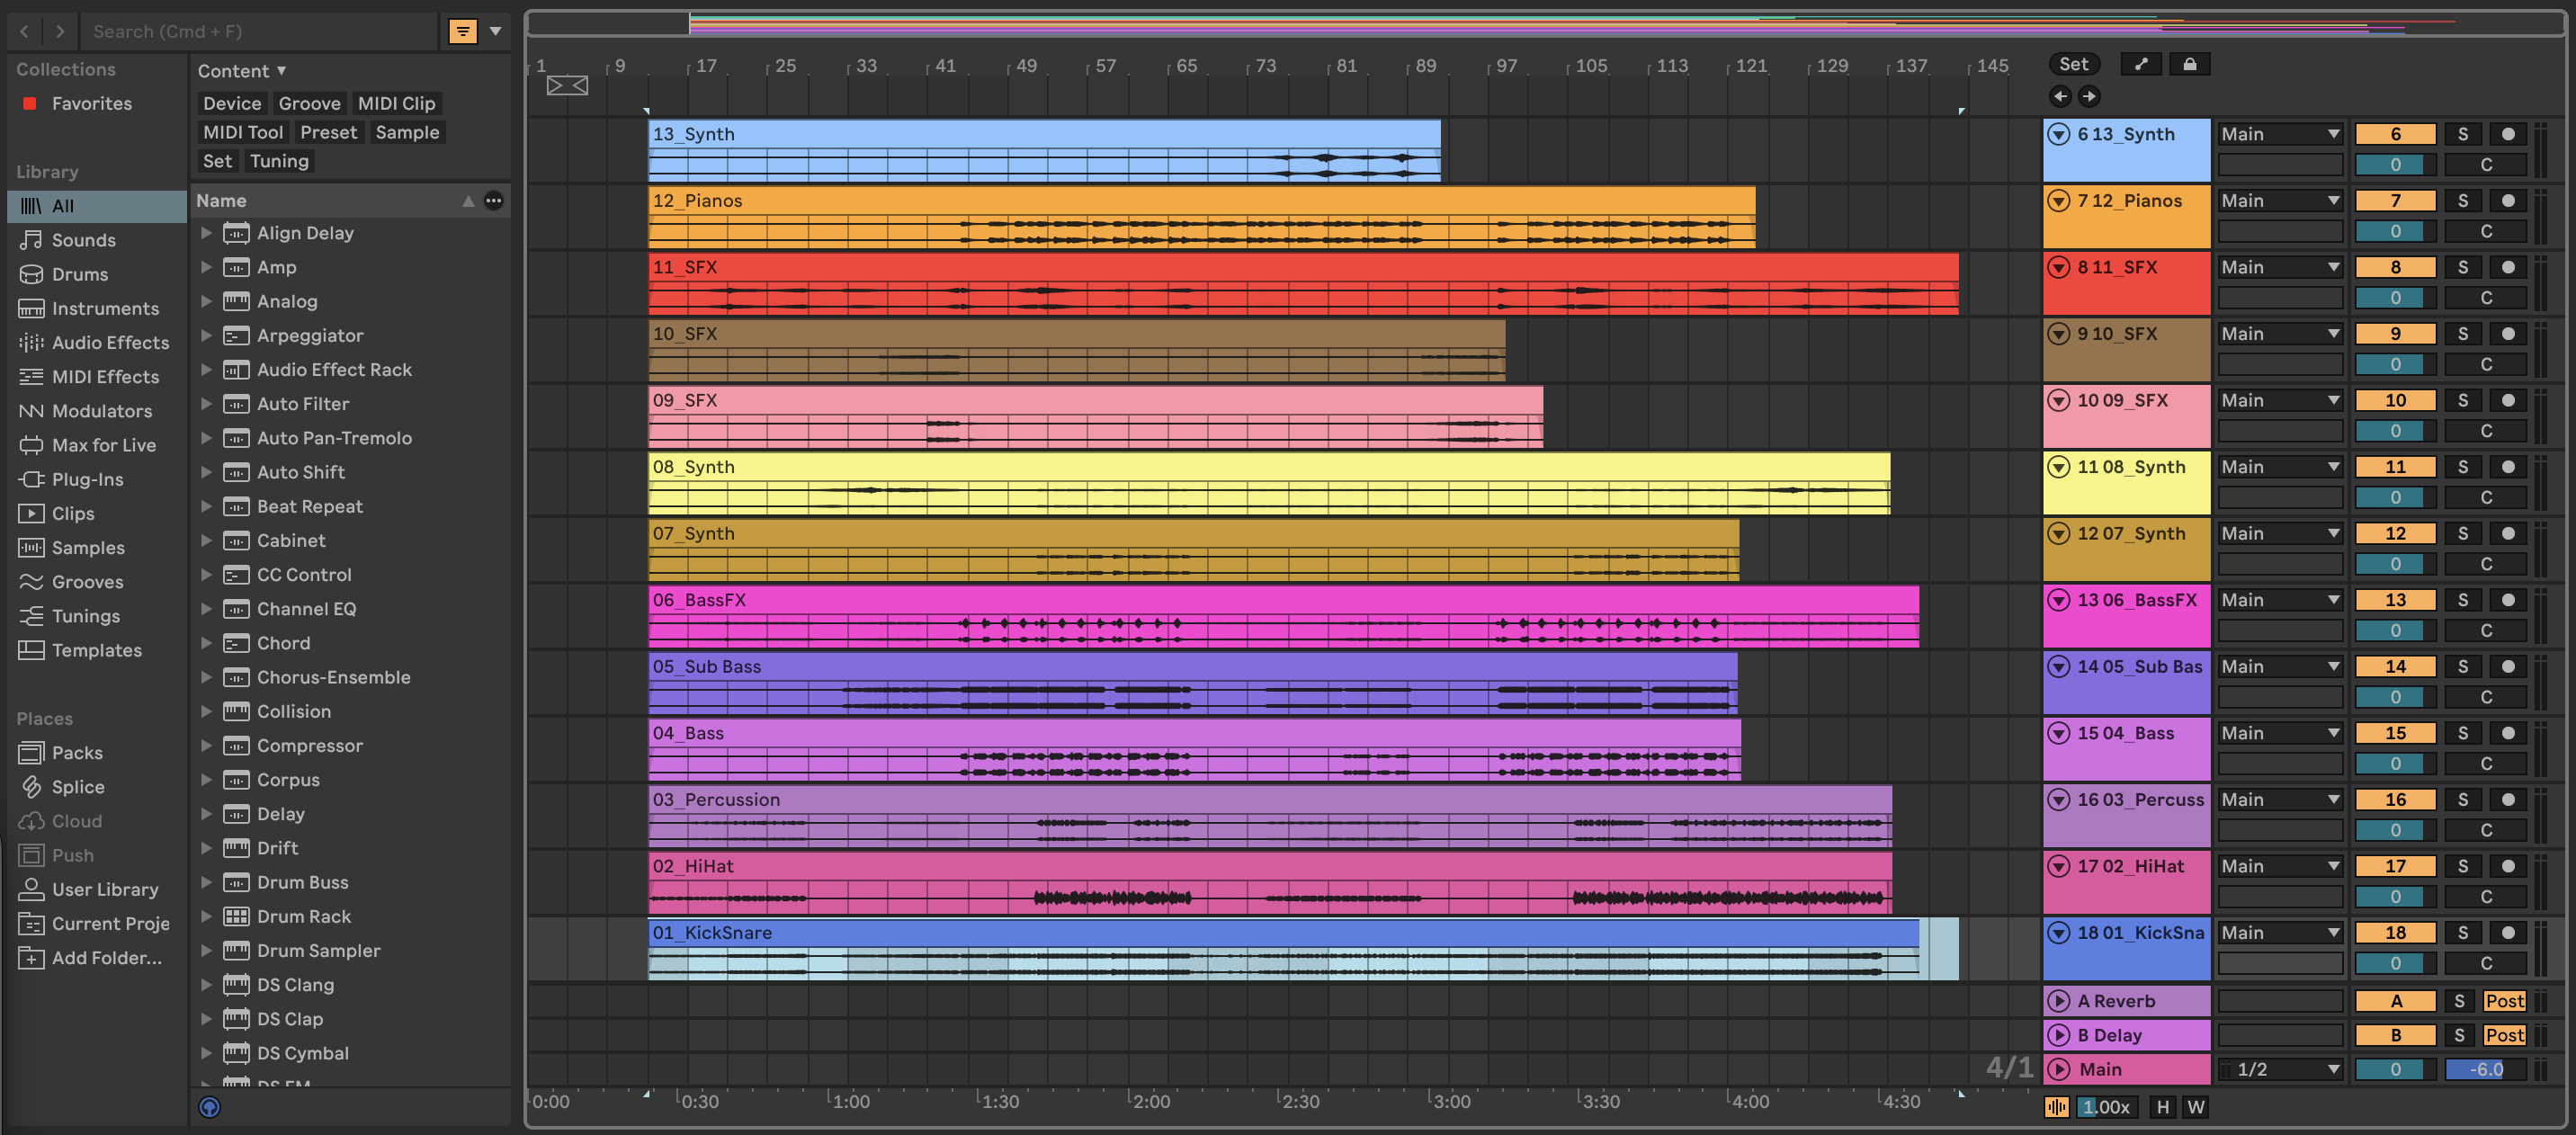Open the Templates library category

click(96, 650)
